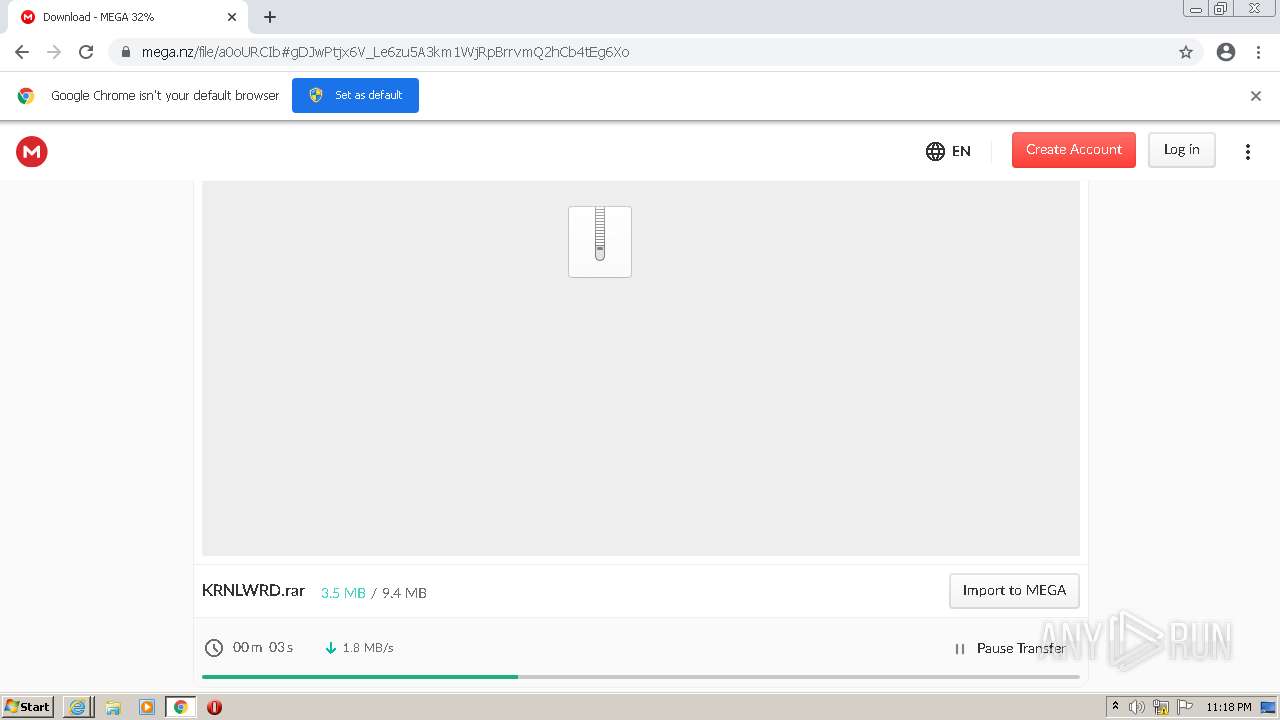Click the 11:18 PM clock
The image size is (1280, 720).
coord(1228,707)
